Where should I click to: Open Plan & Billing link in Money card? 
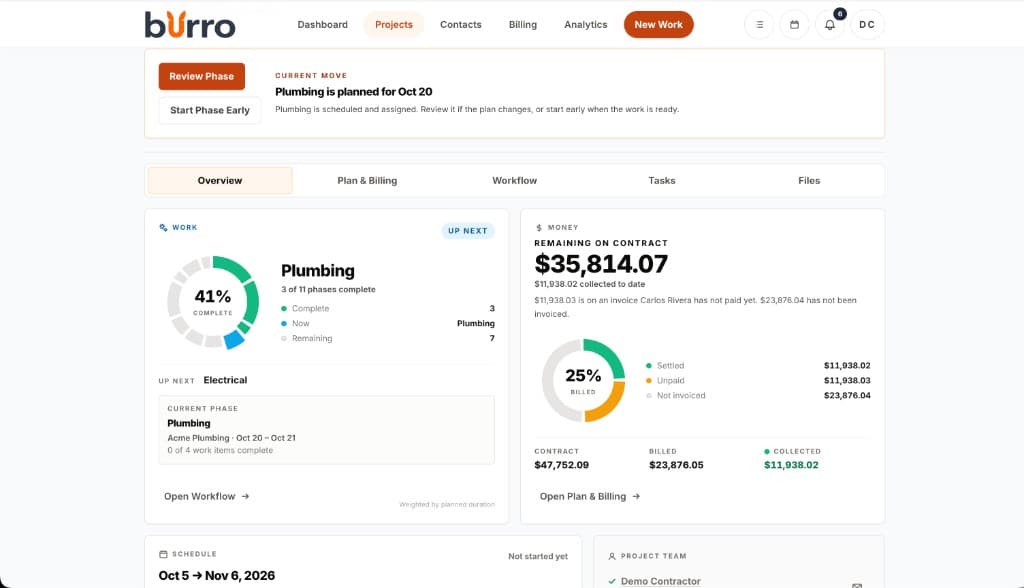pyautogui.click(x=590, y=497)
